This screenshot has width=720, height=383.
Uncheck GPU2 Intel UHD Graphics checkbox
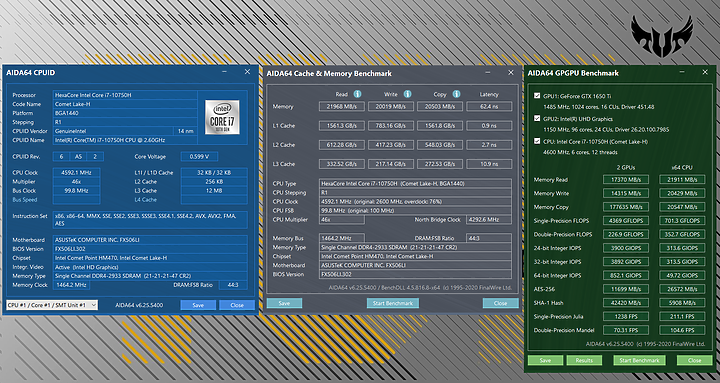coord(537,118)
